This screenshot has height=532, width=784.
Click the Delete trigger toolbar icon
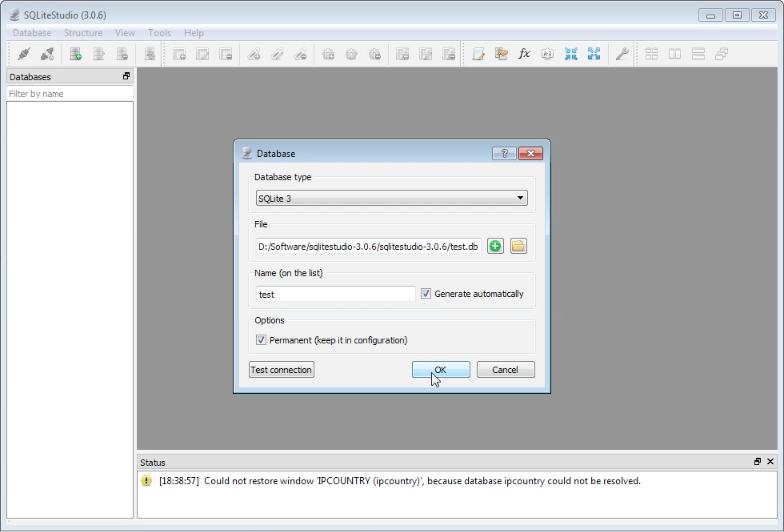pyautogui.click(x=375, y=54)
